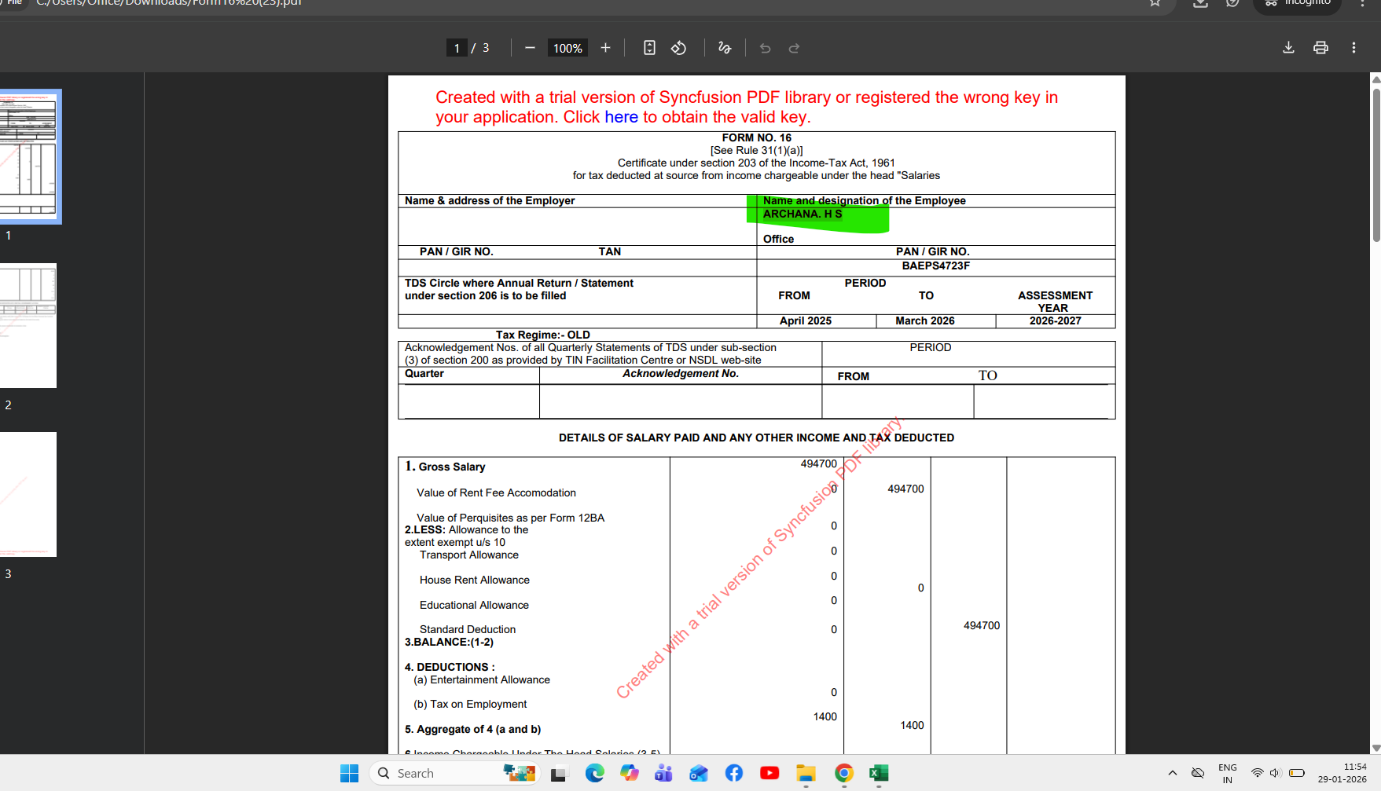Open the Windows Start menu
Image resolution: width=1381 pixels, height=791 pixels.
[348, 772]
